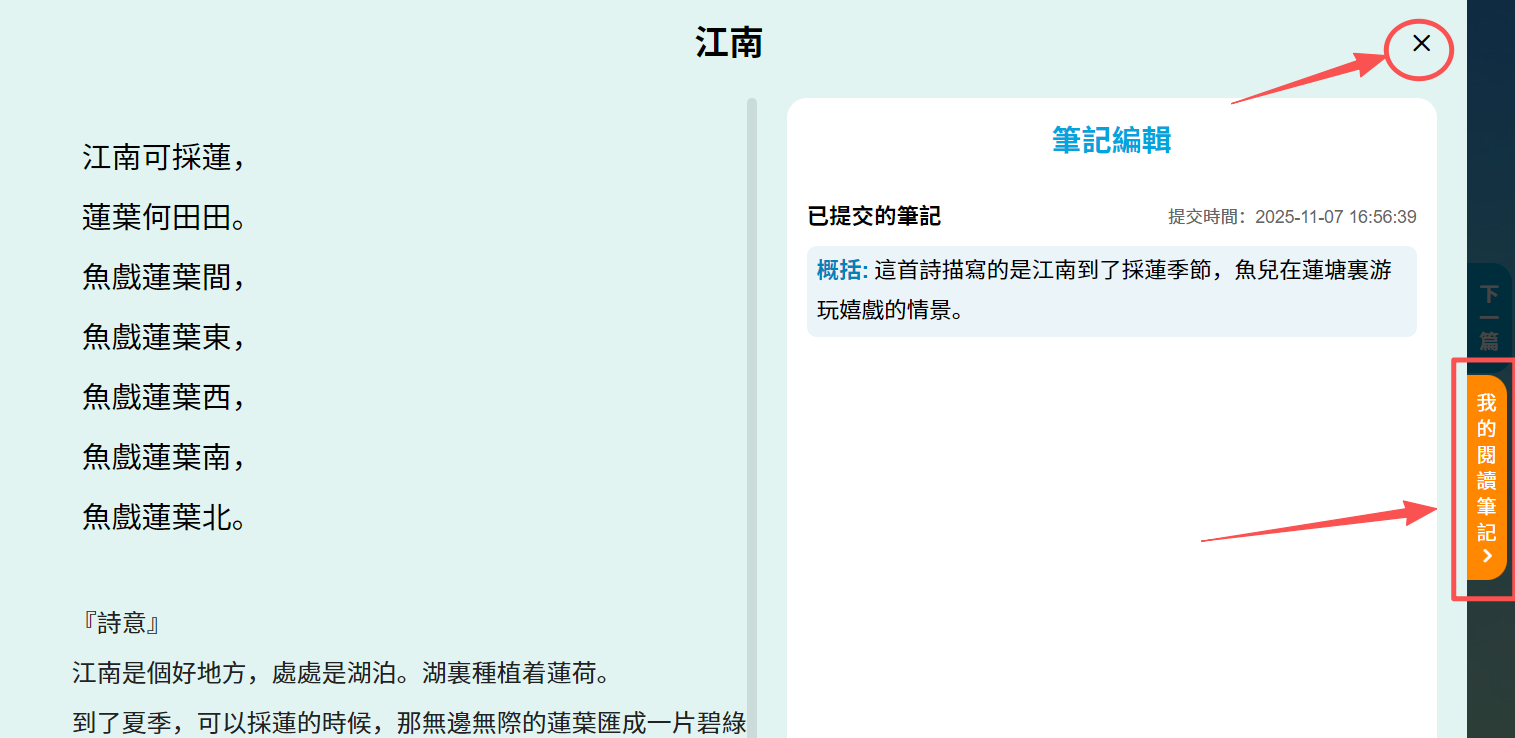Click the 江南 poem title
1515x738 pixels.
point(729,43)
